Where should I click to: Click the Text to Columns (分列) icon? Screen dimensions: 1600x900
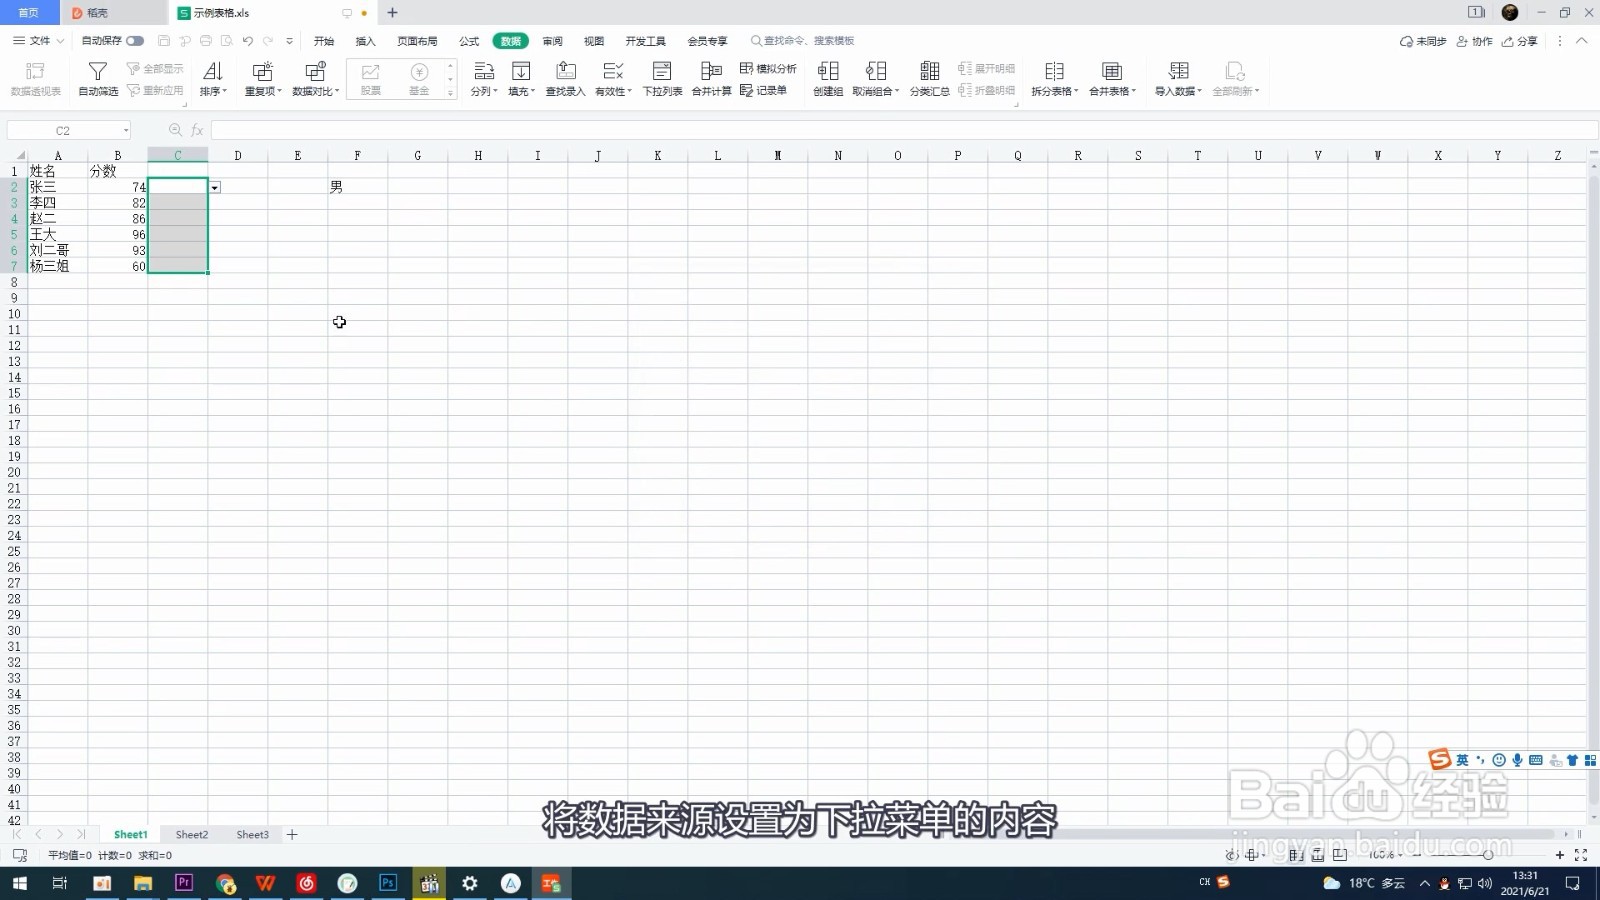click(x=484, y=71)
